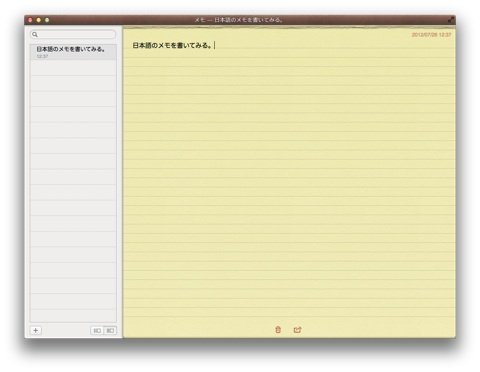Screen dimensions: 480x372
Task: Switch to the hidden folder list view button
Action: pos(97,330)
